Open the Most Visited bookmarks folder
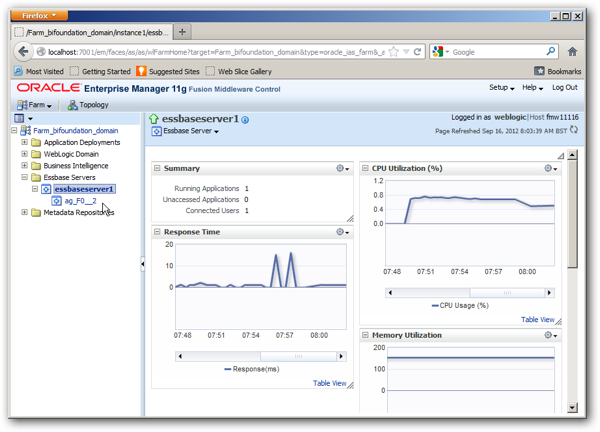This screenshot has width=600, height=432. 39,71
